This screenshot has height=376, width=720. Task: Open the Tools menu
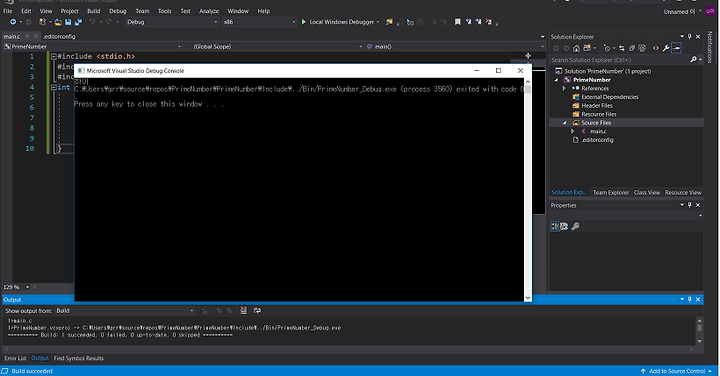pyautogui.click(x=164, y=11)
